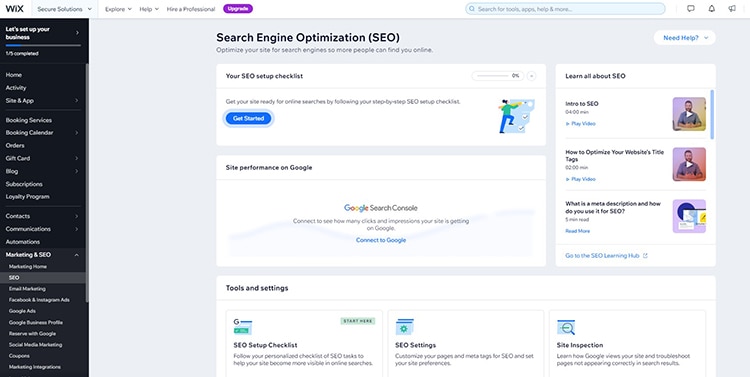The height and width of the screenshot is (377, 750).
Task: Open the meta description article thumbnail
Action: tap(689, 216)
